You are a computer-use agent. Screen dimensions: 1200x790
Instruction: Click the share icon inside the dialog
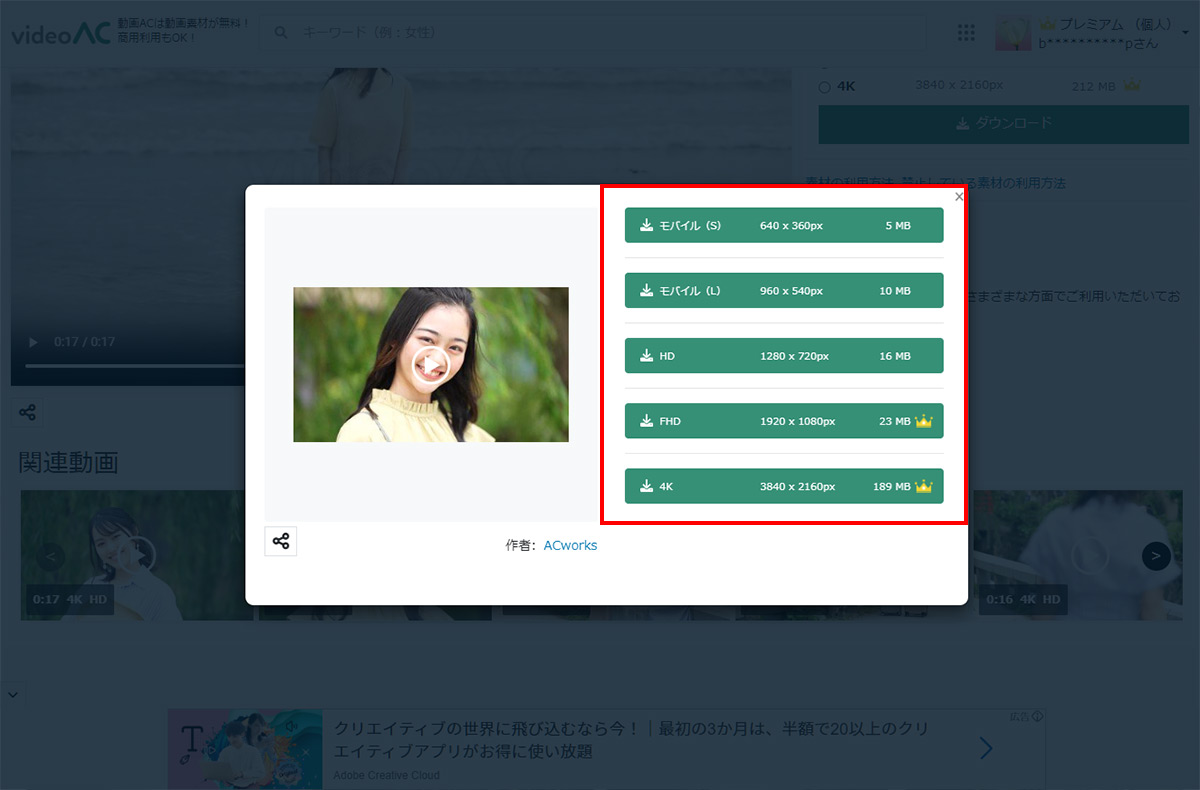pos(281,541)
